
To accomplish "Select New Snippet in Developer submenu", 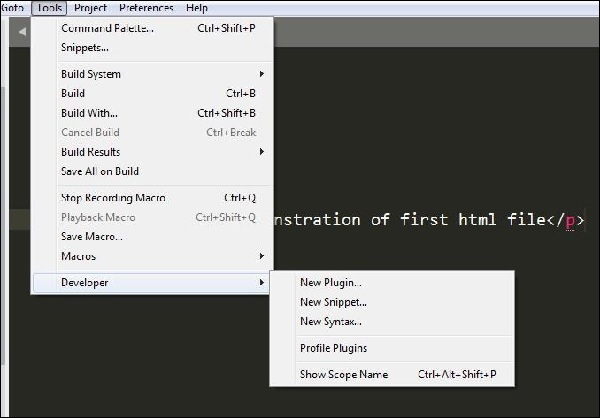I will click(333, 302).
